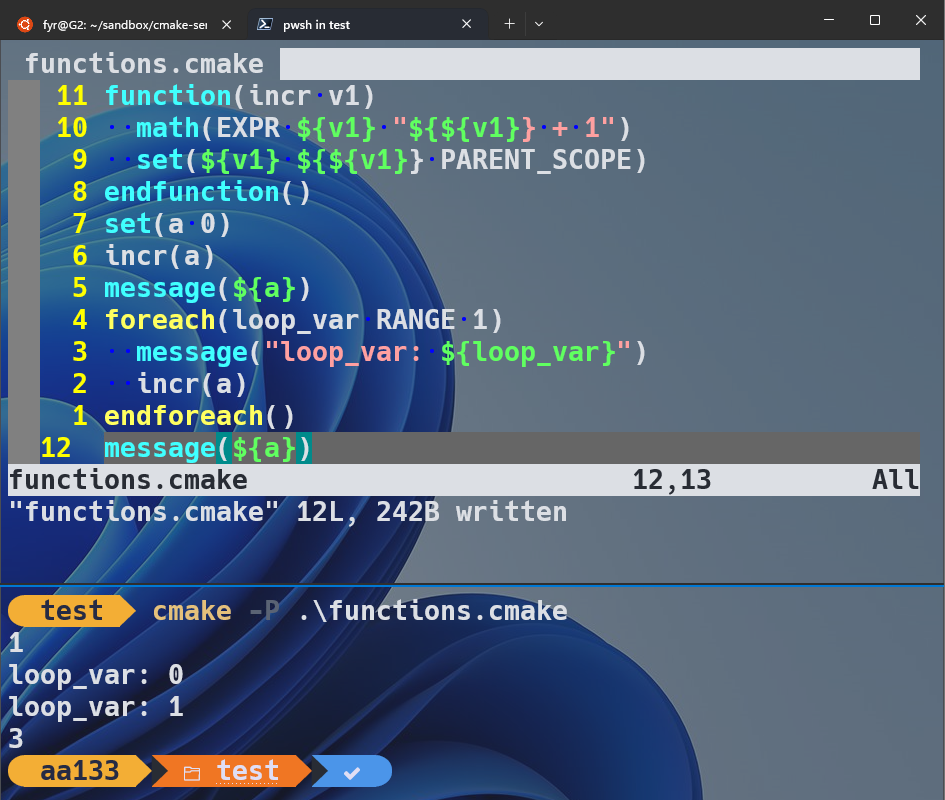Click the 'aa133' prompt segment
Viewport: 945px width, 800px height.
(80, 771)
